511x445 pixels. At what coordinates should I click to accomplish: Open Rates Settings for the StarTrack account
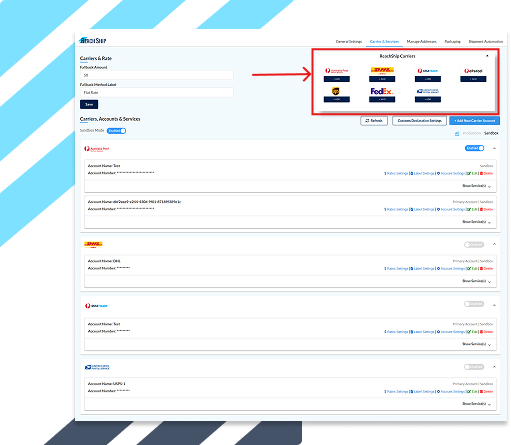click(x=396, y=332)
